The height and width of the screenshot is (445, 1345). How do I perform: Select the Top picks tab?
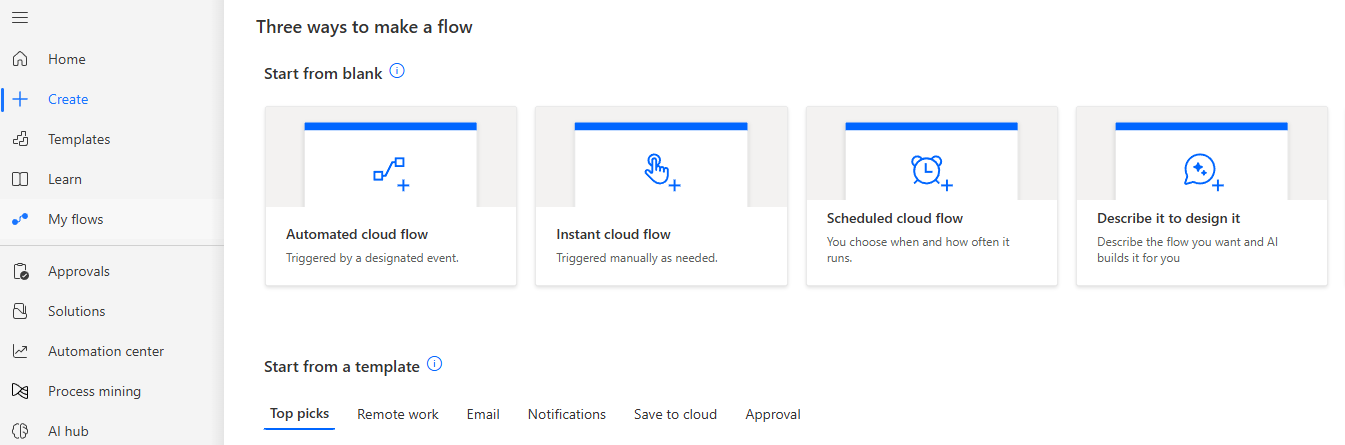299,414
